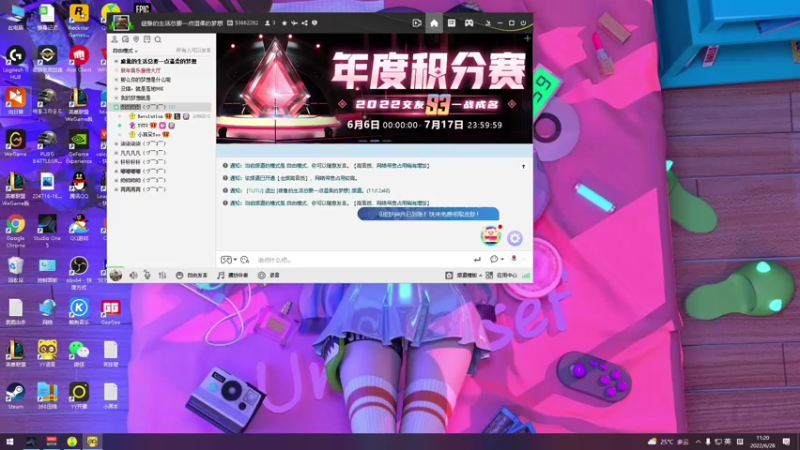The width and height of the screenshot is (800, 450).
Task: Click the video playback icon in YY header
Action: click(x=417, y=23)
